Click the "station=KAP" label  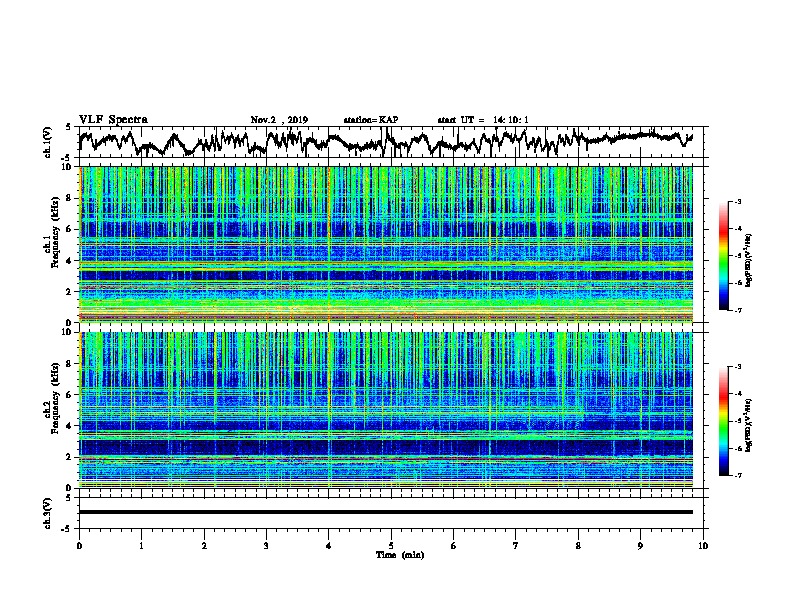coord(371,120)
